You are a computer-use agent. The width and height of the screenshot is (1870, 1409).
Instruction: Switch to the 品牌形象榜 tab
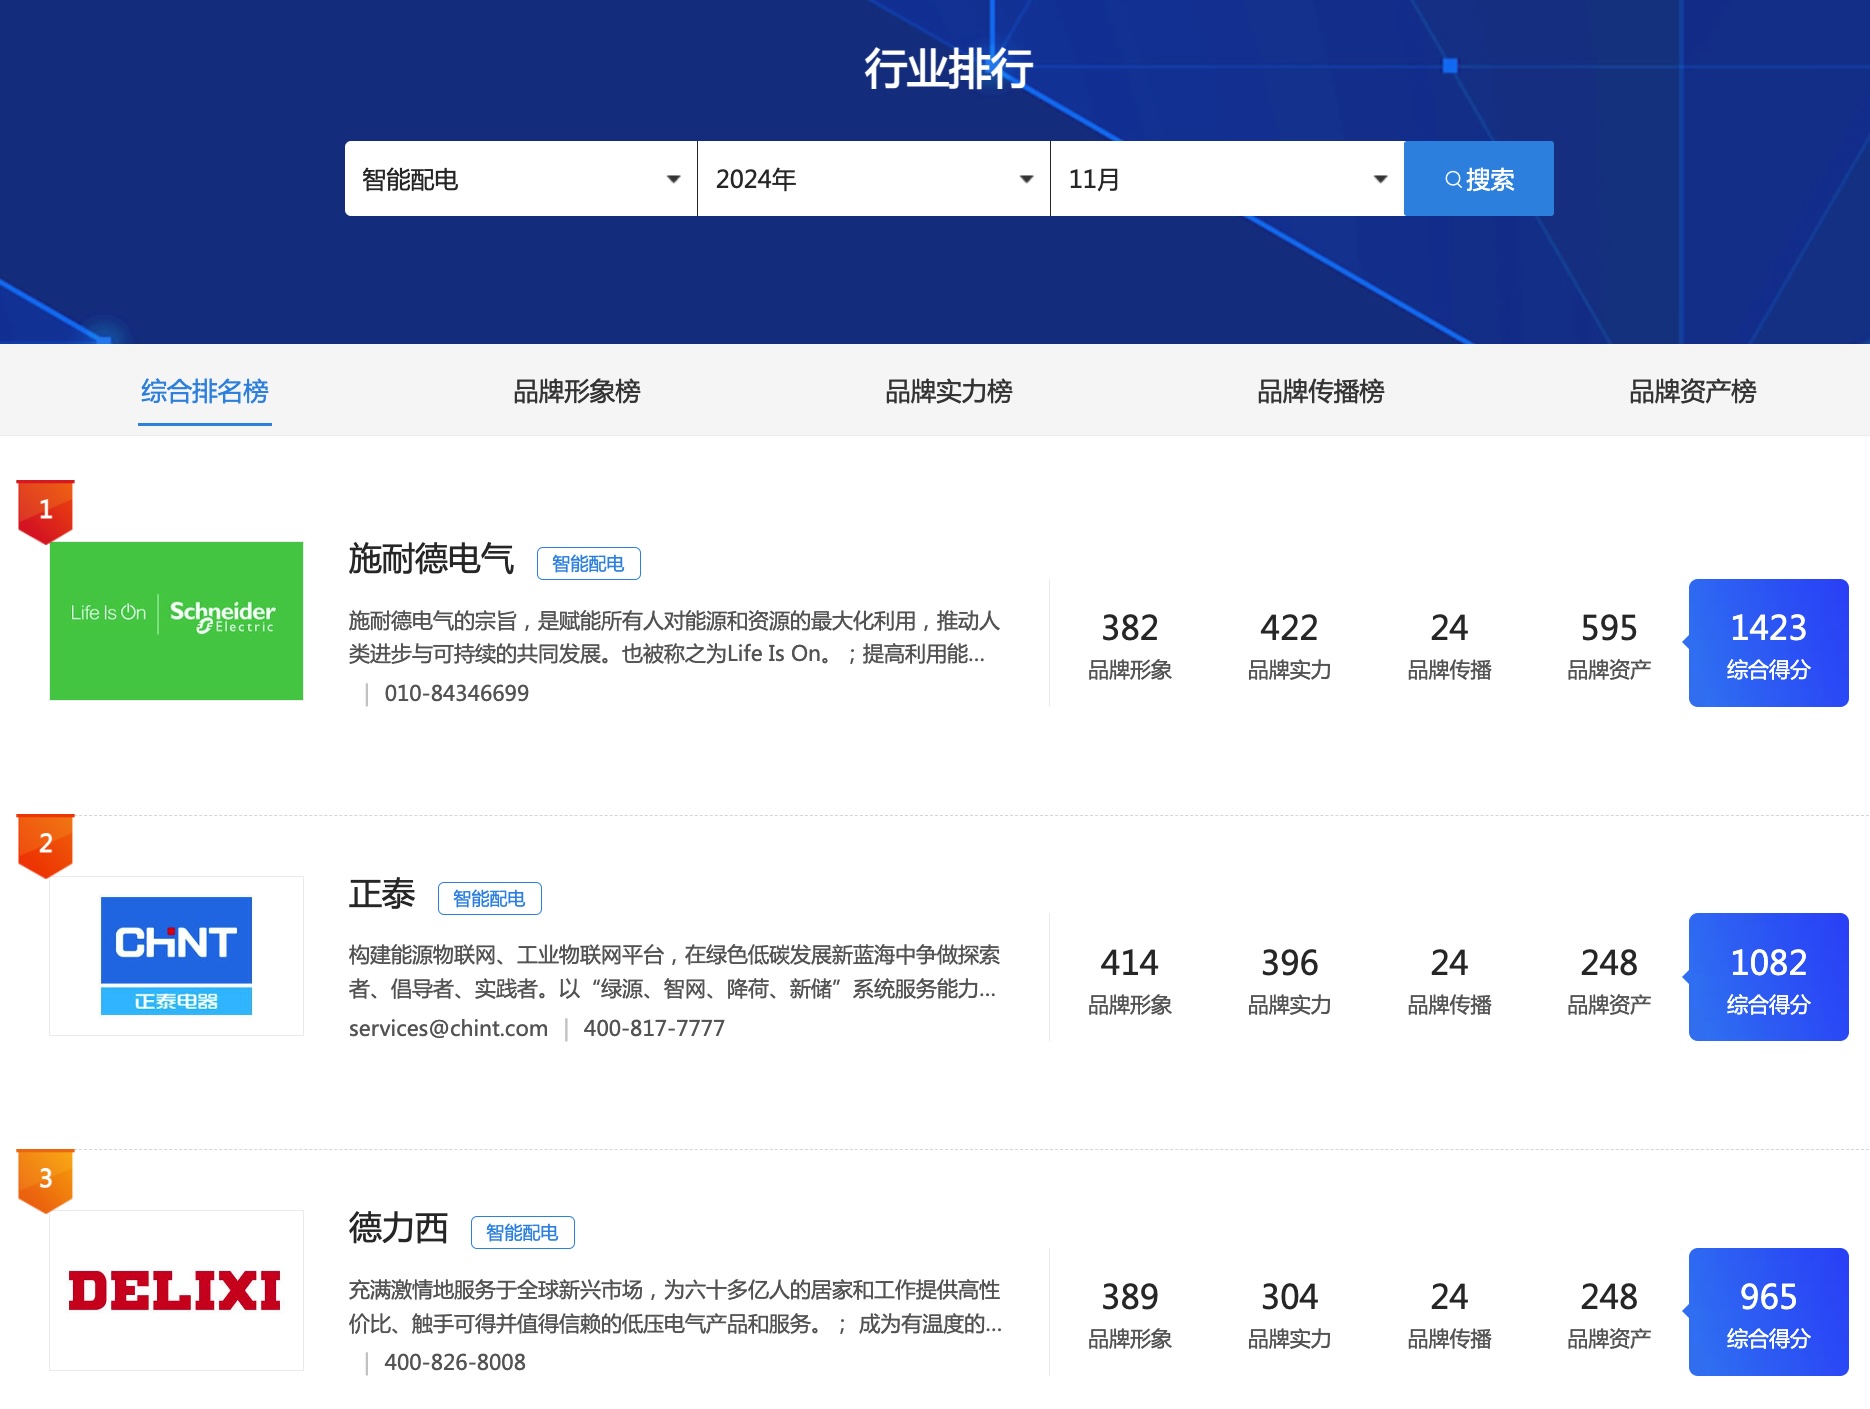pos(577,391)
